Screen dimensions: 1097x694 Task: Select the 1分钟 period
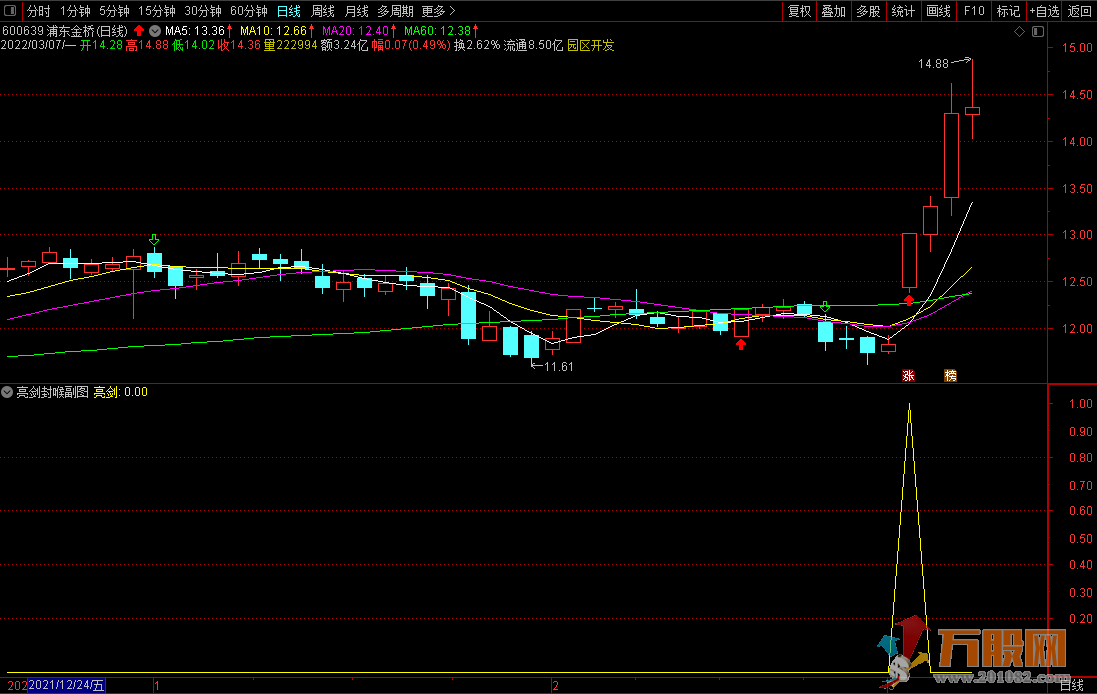tap(75, 11)
